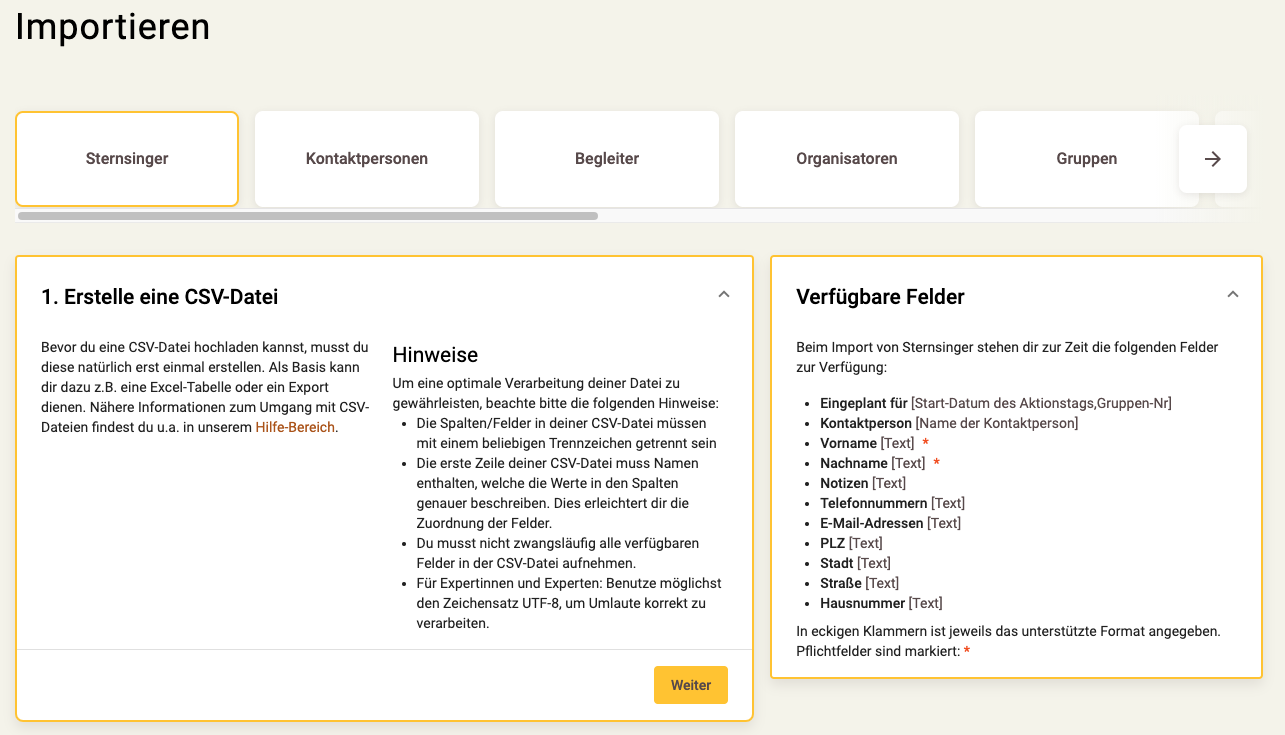The width and height of the screenshot is (1285, 735).
Task: Click the 'Pflichtfelder sind markiert' note
Action: tap(883, 651)
